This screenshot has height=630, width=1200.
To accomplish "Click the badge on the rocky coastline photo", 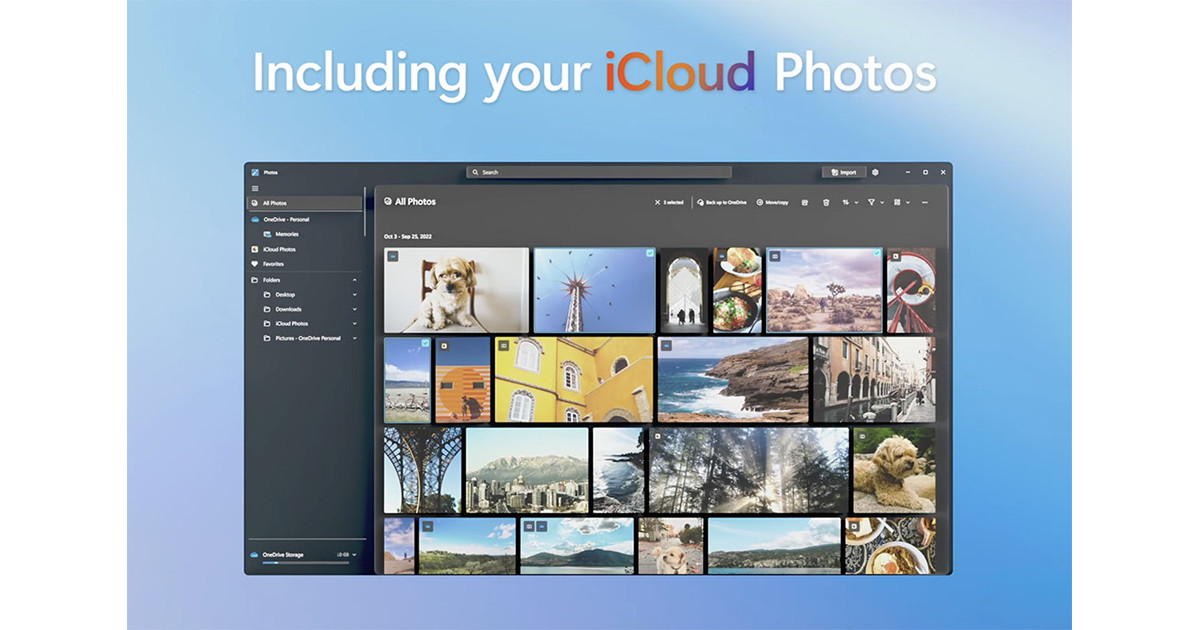I will pos(666,346).
